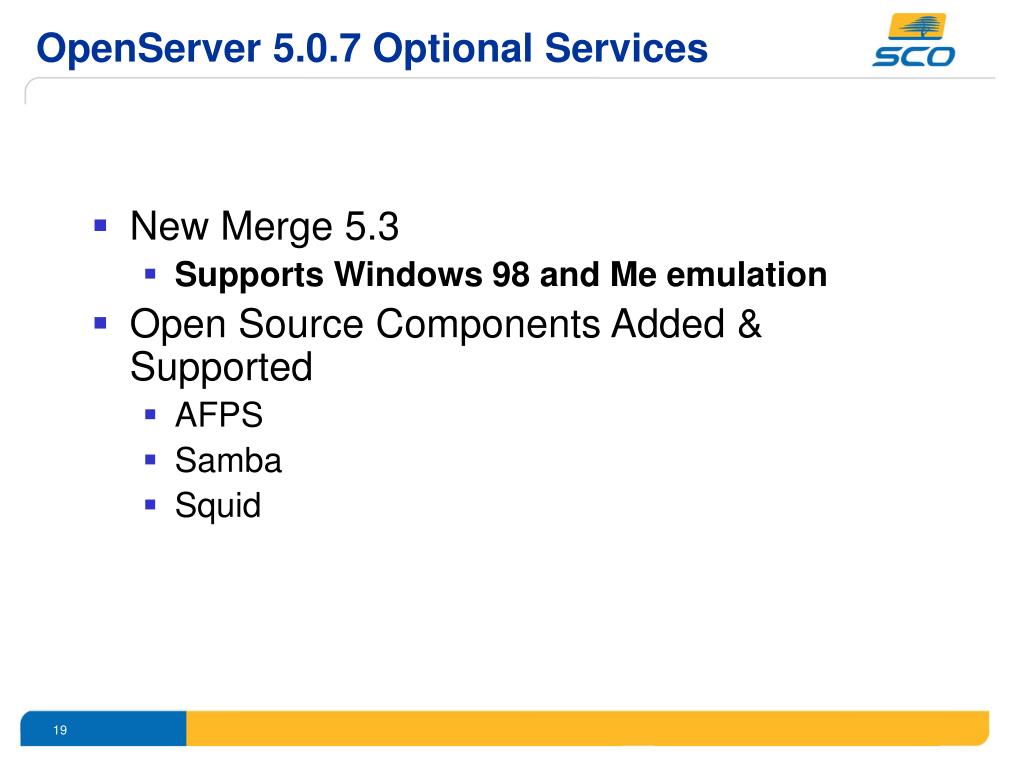The image size is (1024, 768).
Task: Select the Samba list item
Action: [x=229, y=460]
